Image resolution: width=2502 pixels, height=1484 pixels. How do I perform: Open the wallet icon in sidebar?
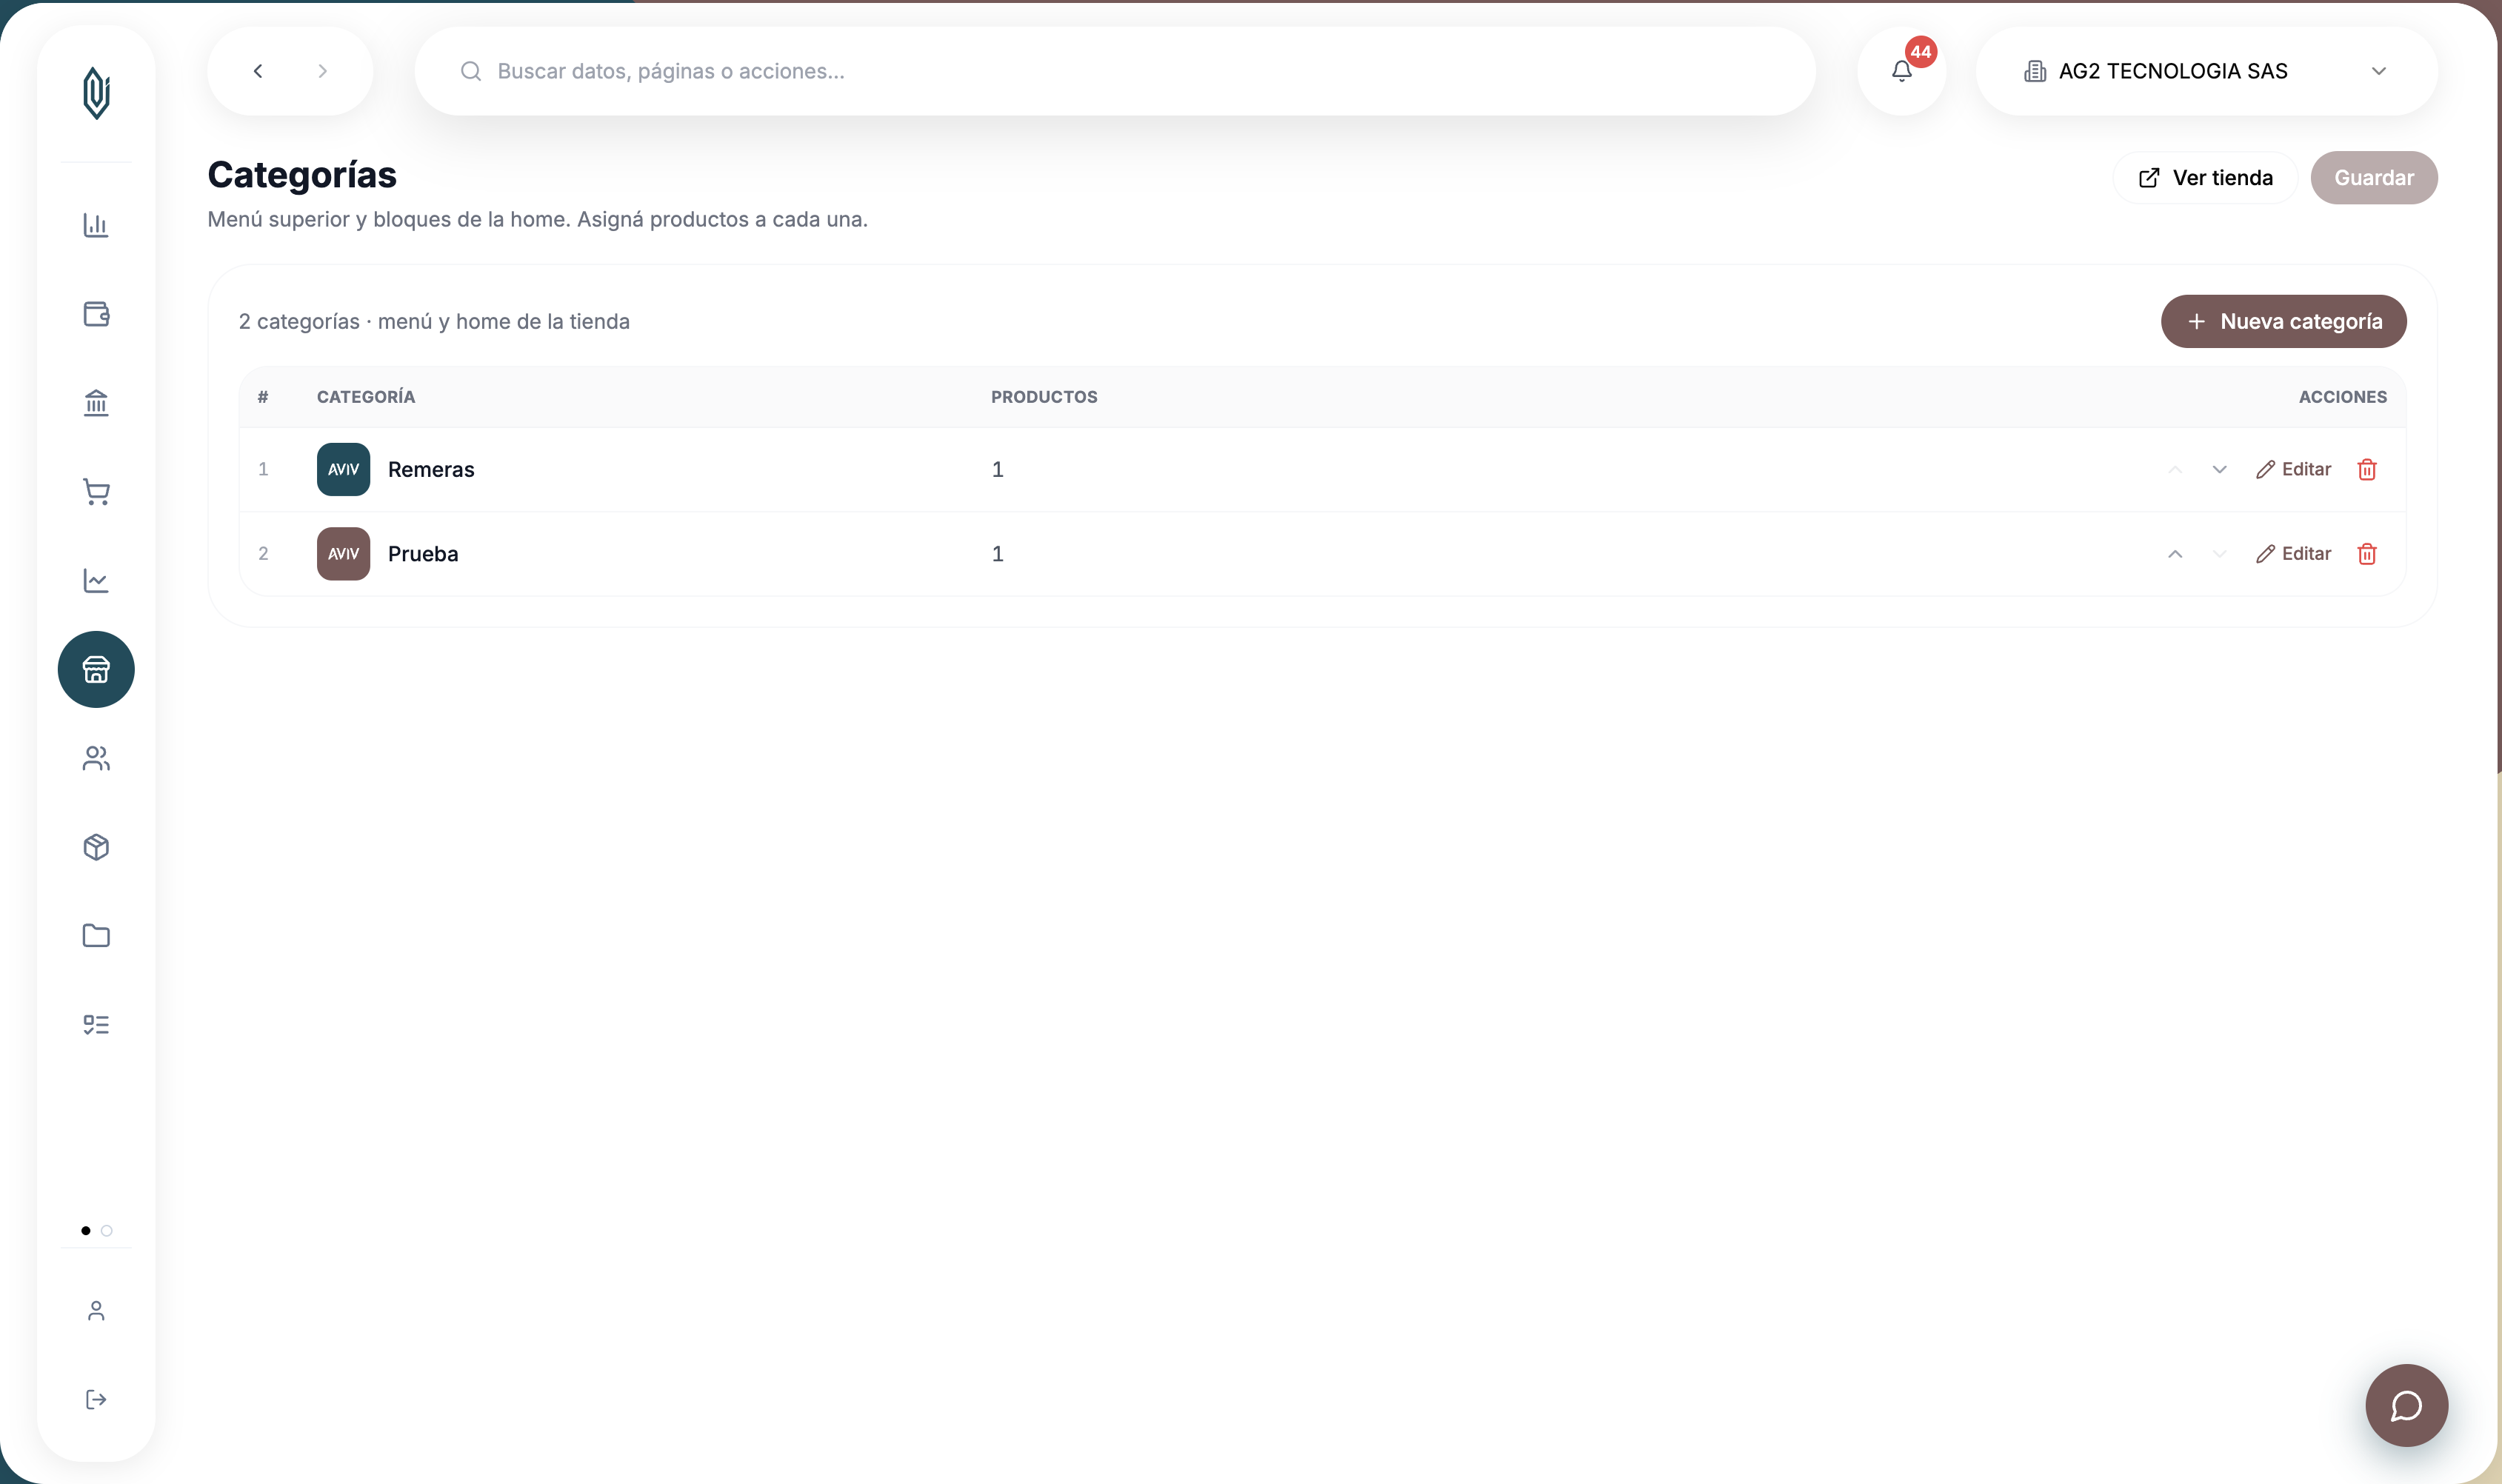point(96,314)
